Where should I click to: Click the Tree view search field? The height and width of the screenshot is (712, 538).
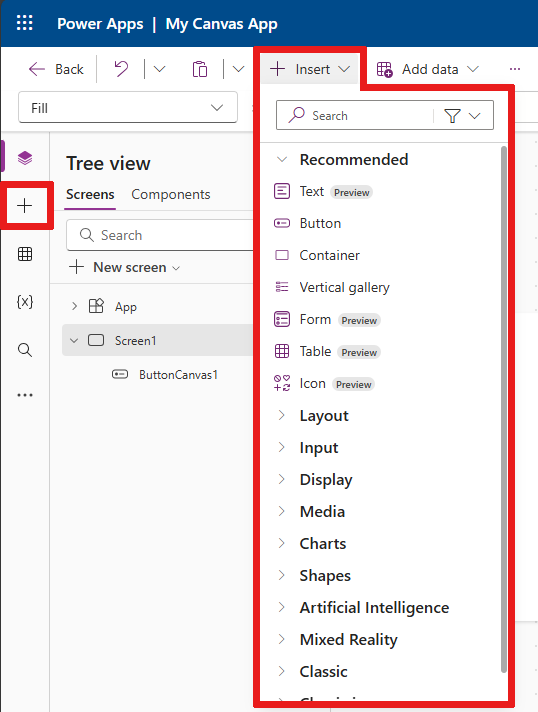tap(160, 235)
